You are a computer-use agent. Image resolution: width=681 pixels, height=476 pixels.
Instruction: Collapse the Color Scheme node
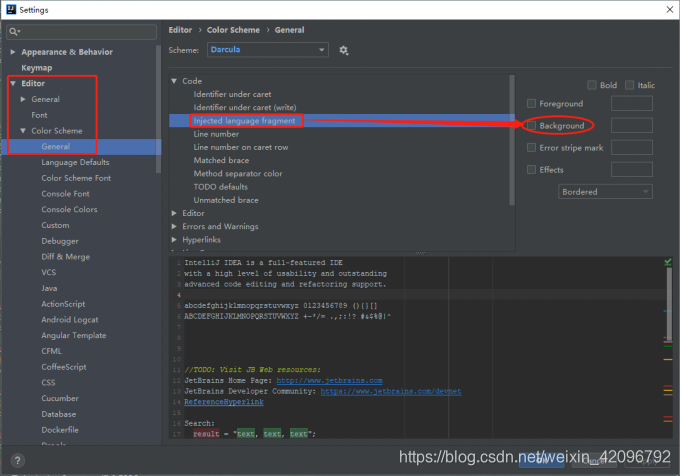point(23,130)
